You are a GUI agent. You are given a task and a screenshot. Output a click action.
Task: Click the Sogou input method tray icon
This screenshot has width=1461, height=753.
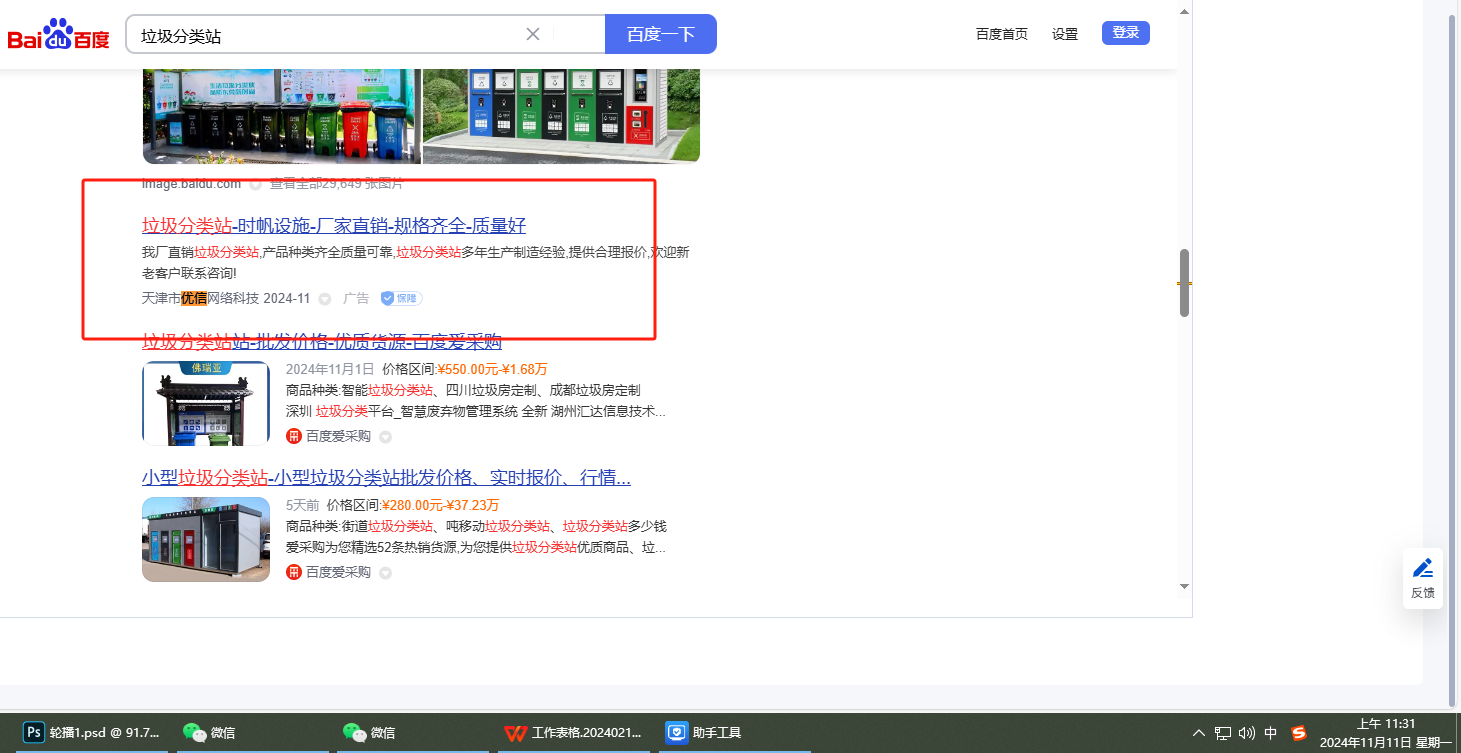coord(1299,733)
